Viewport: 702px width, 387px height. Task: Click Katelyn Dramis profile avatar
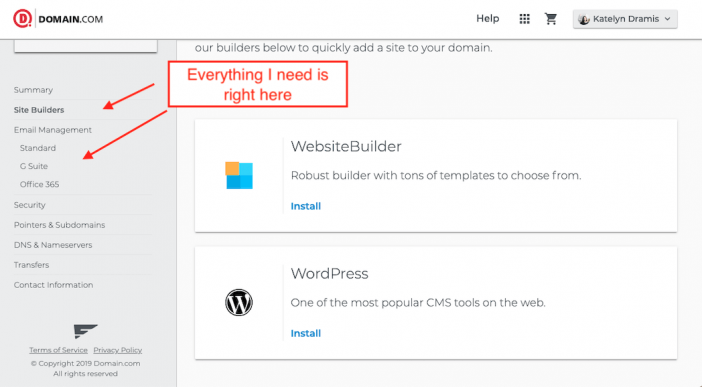[x=584, y=19]
